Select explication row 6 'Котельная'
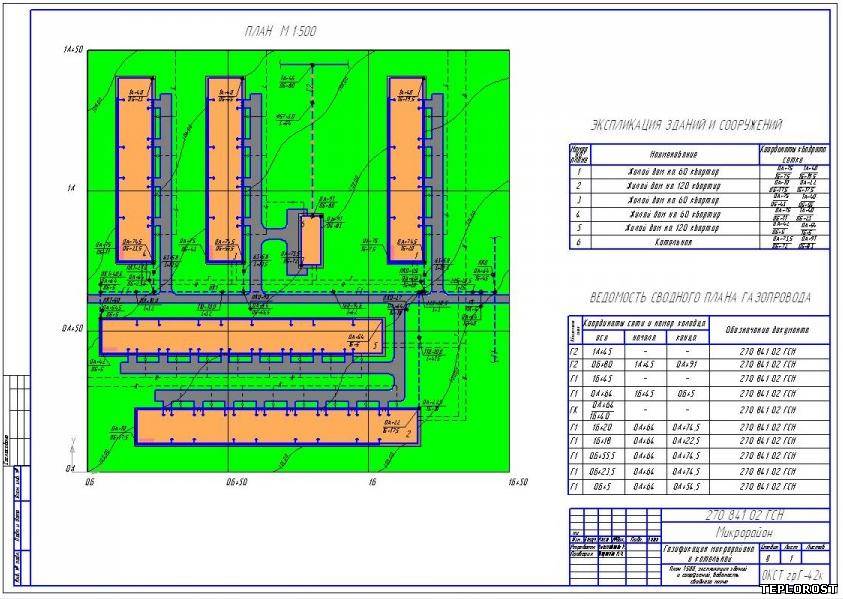 tap(699, 242)
